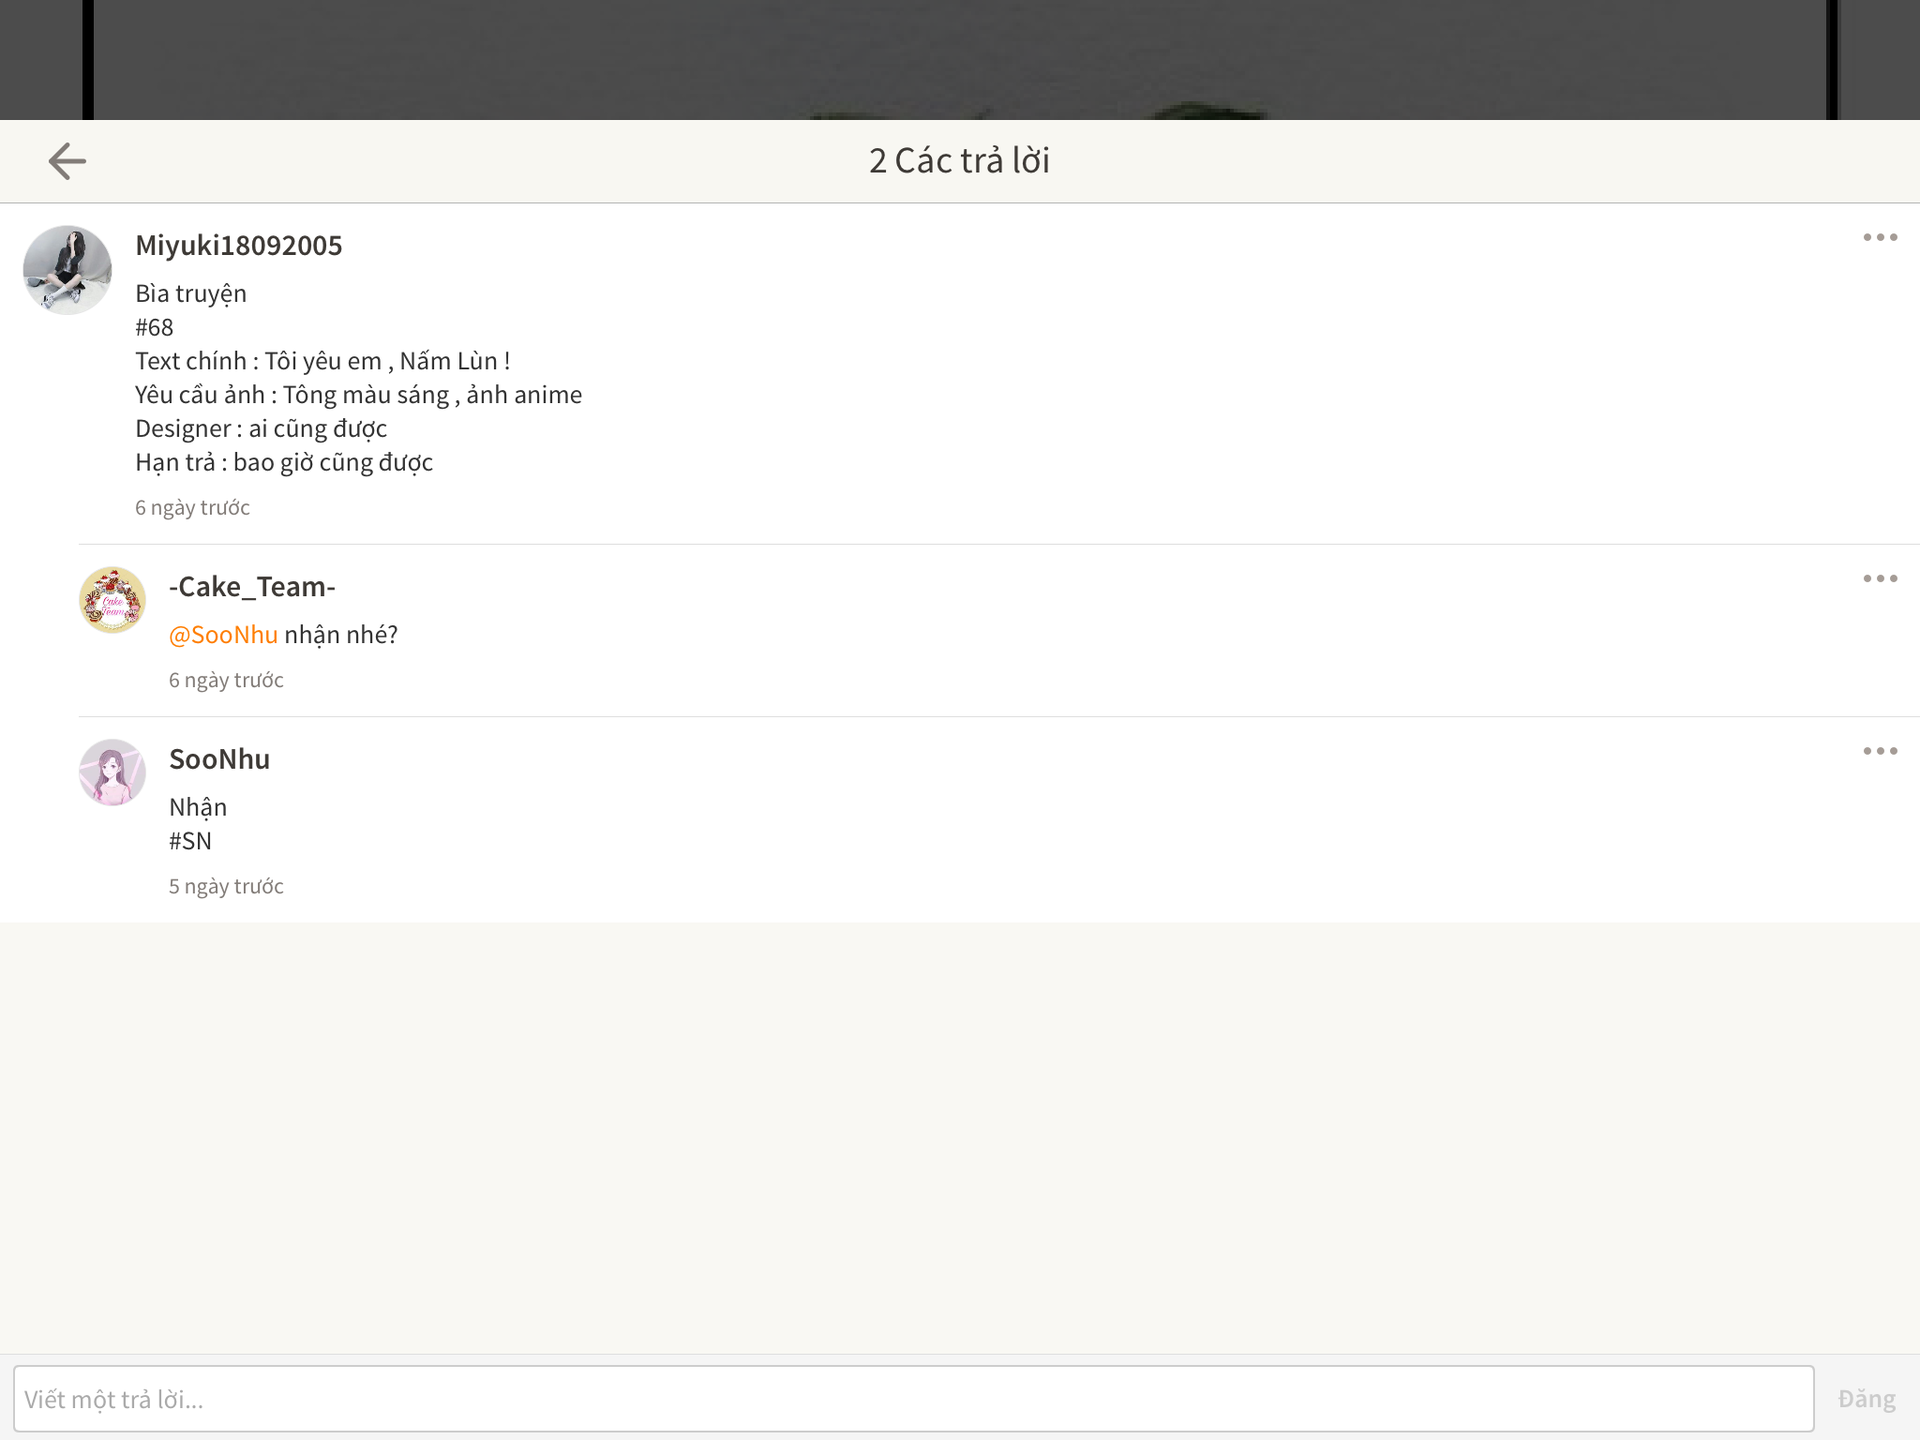Click 'Bìa truyện' line
Image resolution: width=1920 pixels, height=1440 pixels.
click(191, 294)
